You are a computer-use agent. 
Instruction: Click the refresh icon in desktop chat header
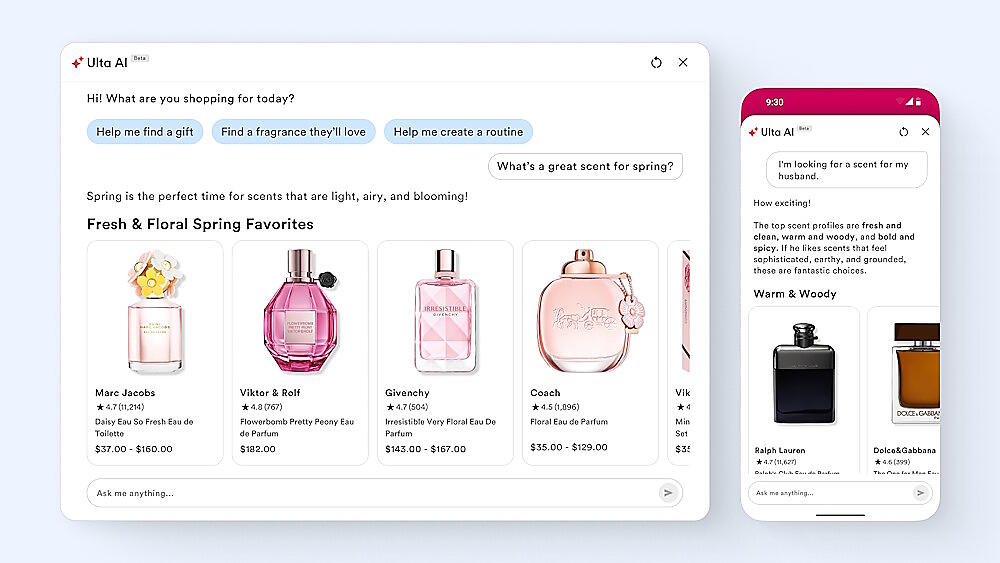click(x=656, y=62)
